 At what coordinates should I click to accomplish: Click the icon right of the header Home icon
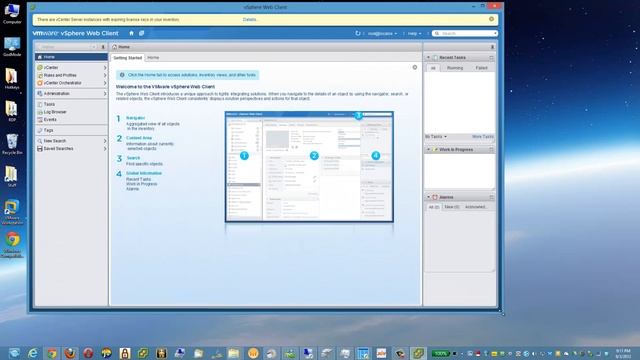click(141, 33)
